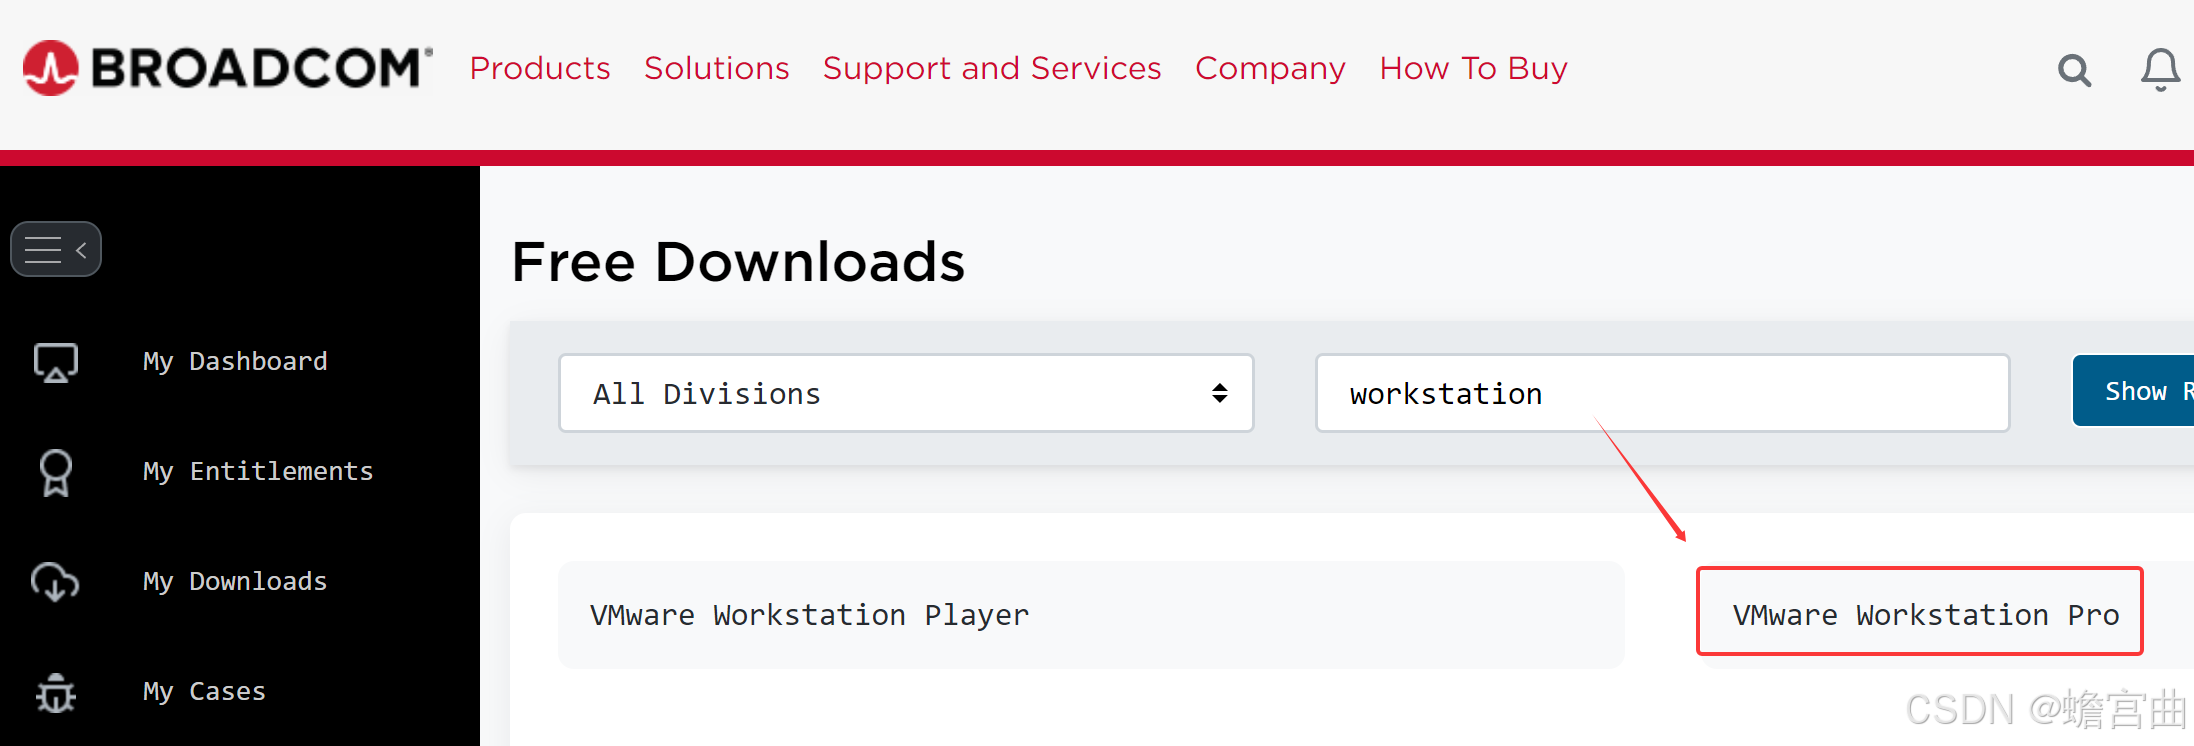Expand the All Divisions dropdown
The width and height of the screenshot is (2194, 746).
(x=906, y=393)
